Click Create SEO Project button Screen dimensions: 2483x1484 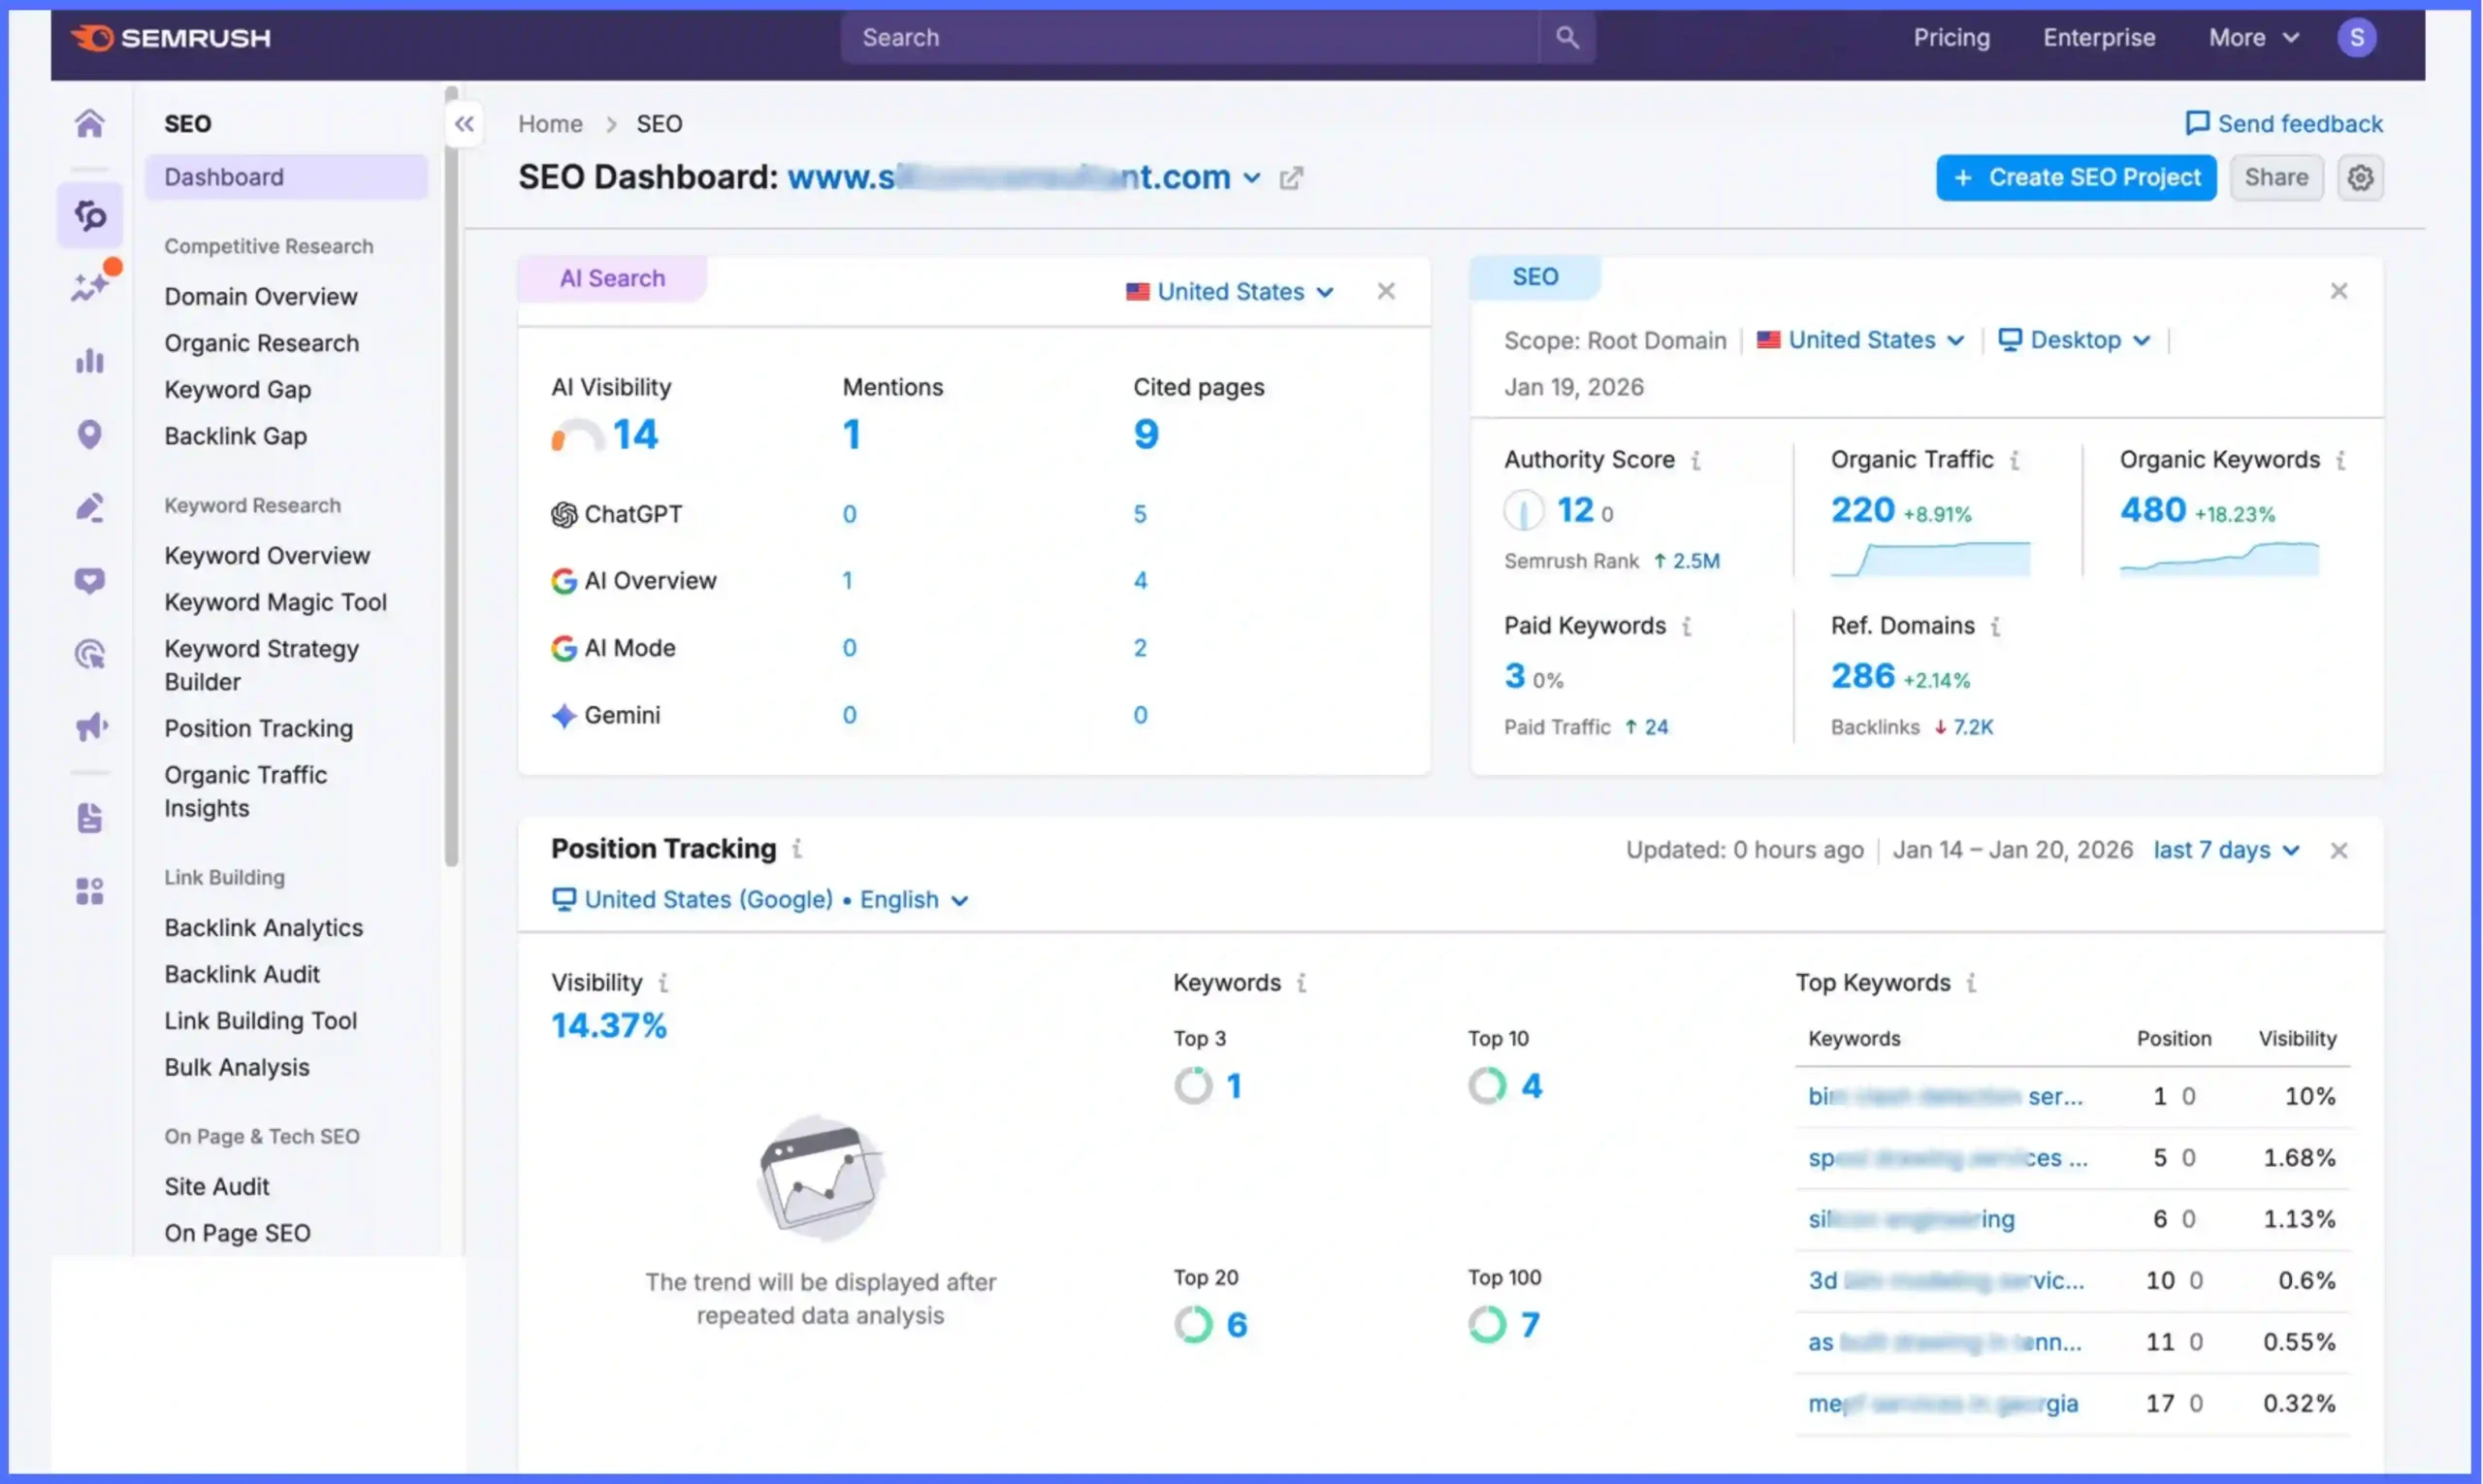click(x=2075, y=177)
